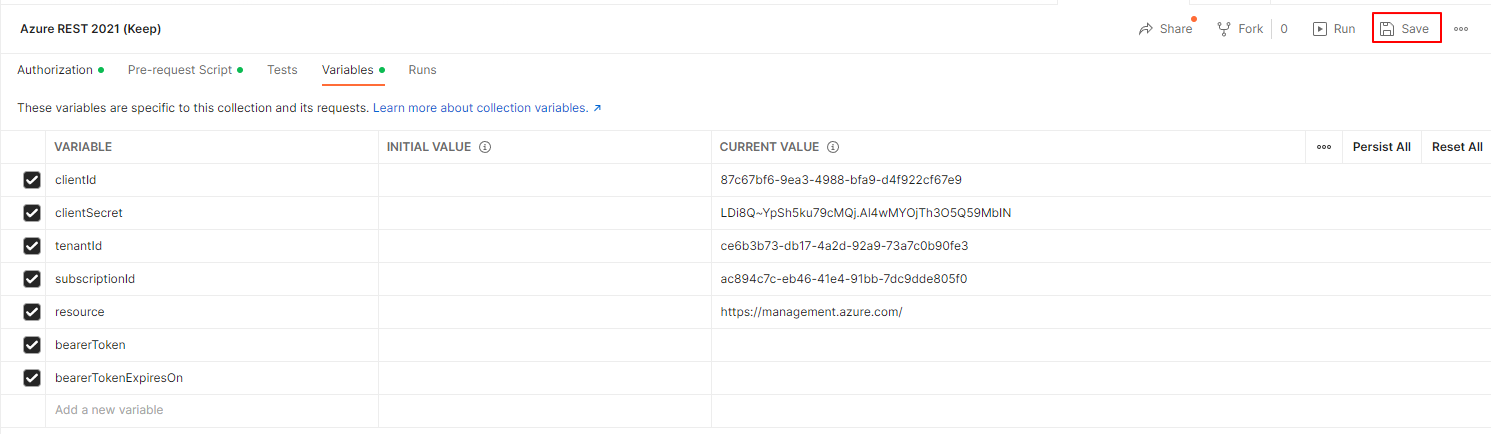
Task: Open Learn more about collection variables link
Action: pyautogui.click(x=487, y=107)
